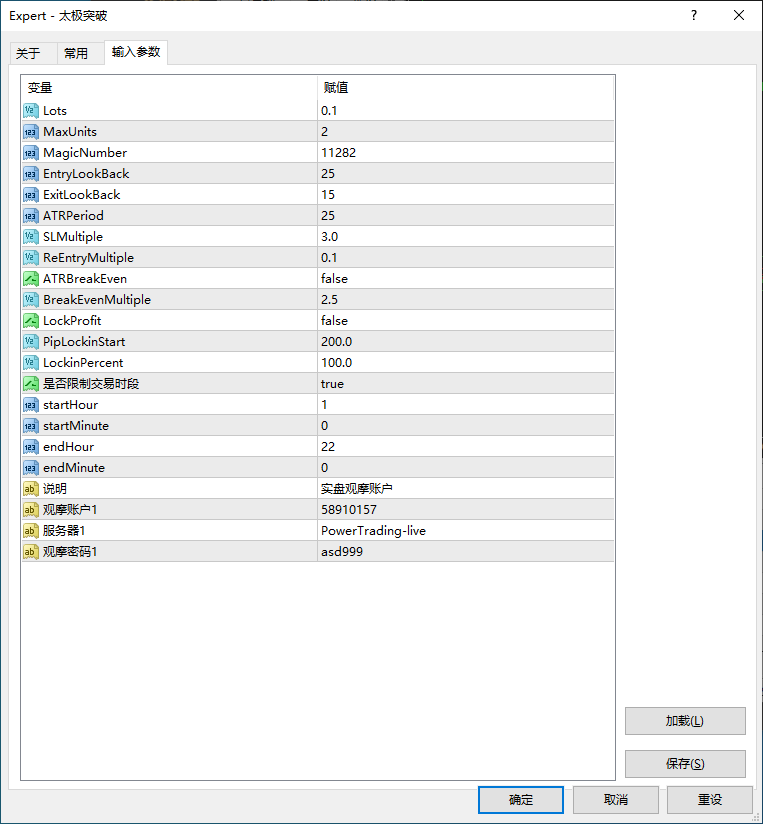The image size is (763, 824).
Task: Select the MagicNumber variable name
Action: tap(85, 152)
